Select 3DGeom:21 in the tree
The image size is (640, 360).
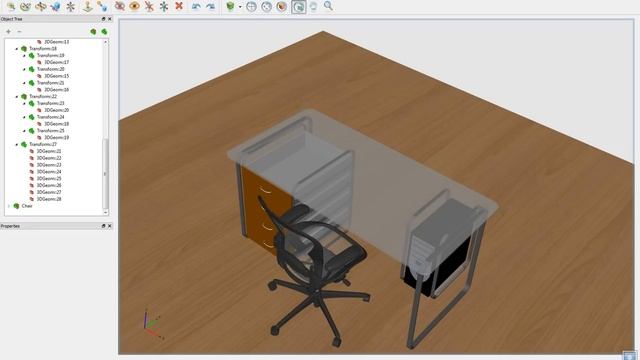tap(49, 151)
